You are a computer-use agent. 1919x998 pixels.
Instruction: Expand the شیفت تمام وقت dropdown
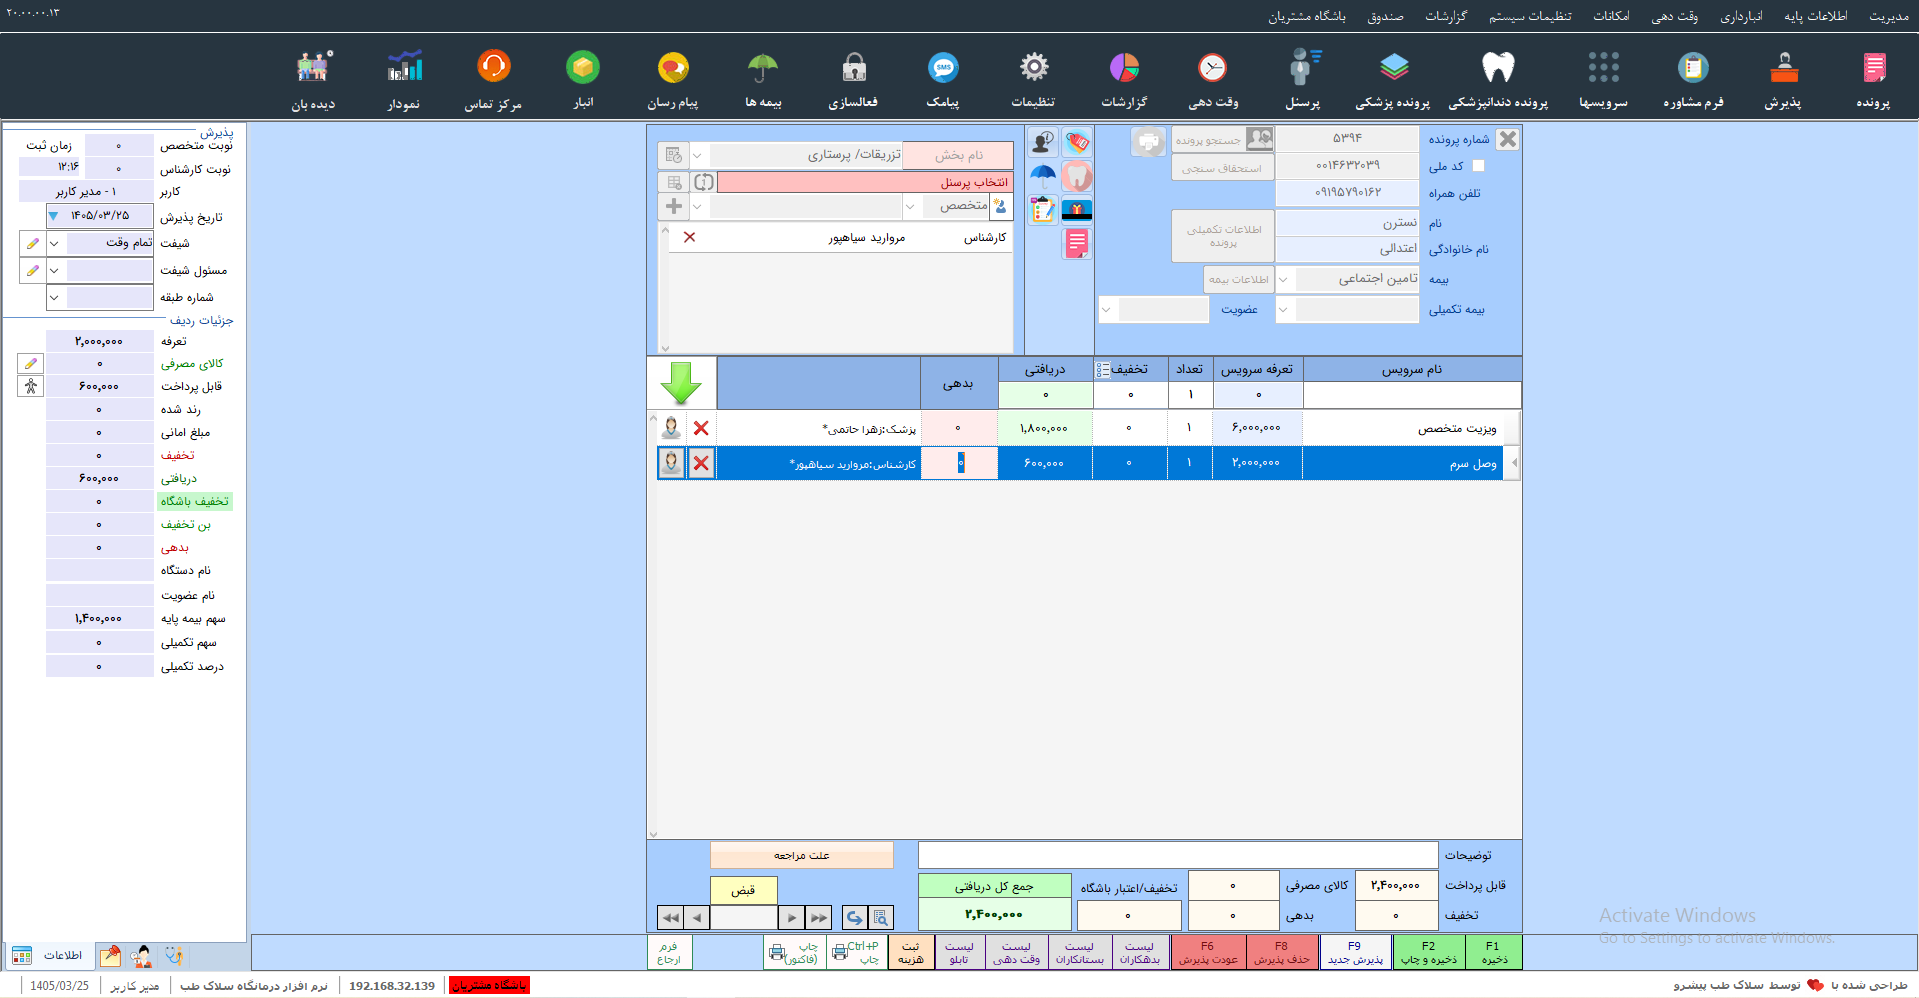click(54, 243)
